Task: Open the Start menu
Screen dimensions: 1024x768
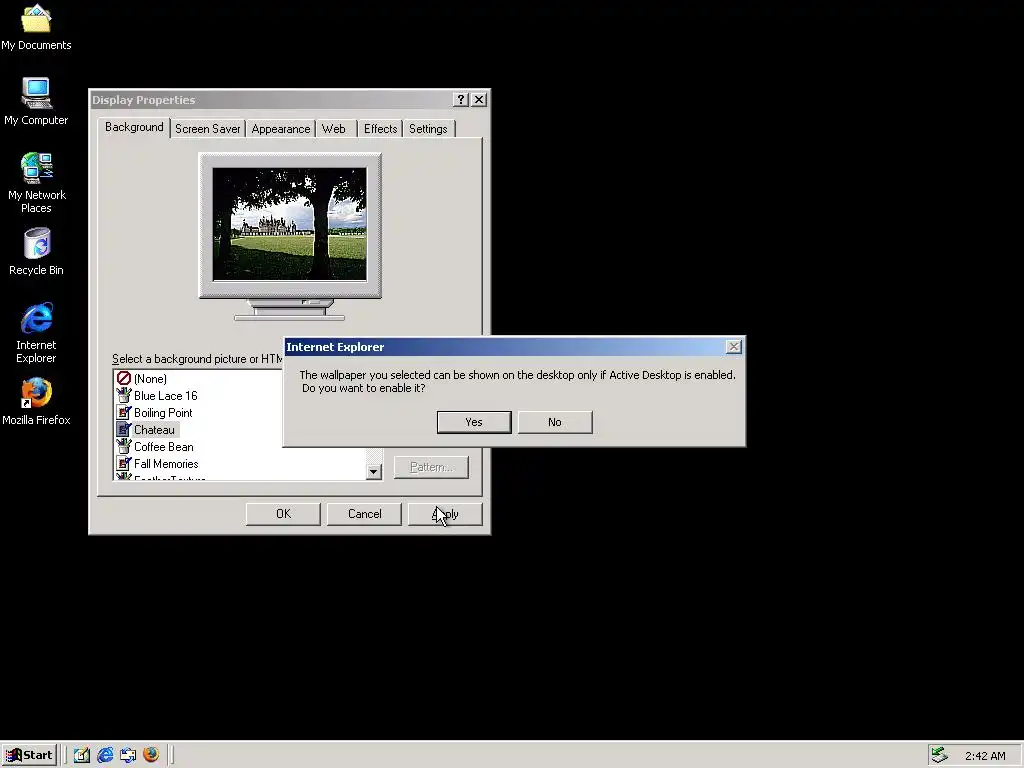Action: click(29, 755)
